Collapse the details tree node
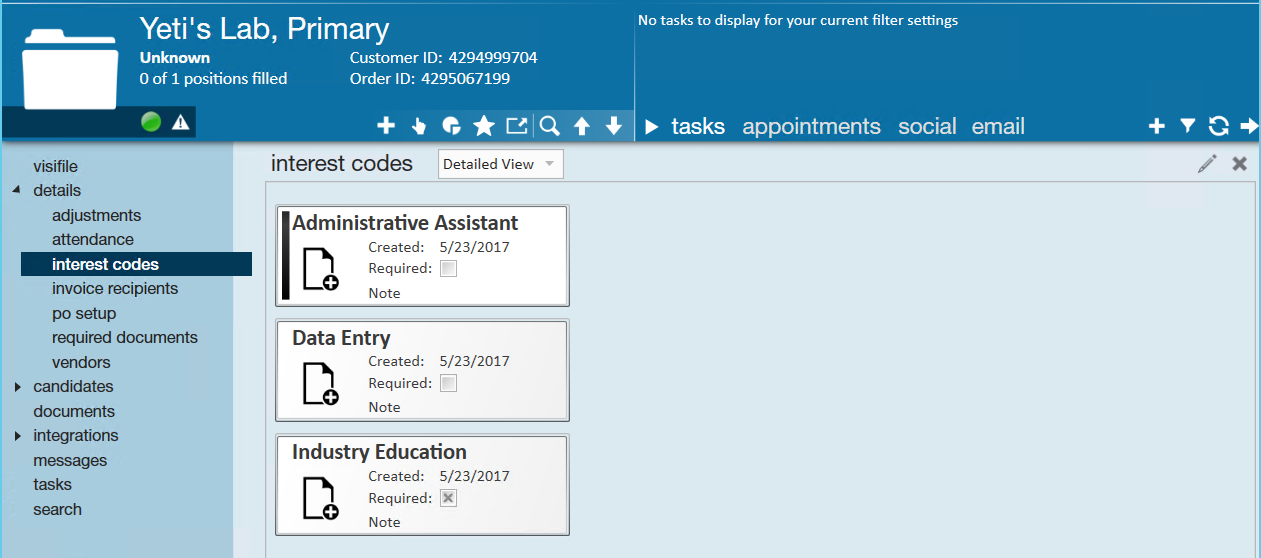The height and width of the screenshot is (558, 1261). [x=17, y=190]
